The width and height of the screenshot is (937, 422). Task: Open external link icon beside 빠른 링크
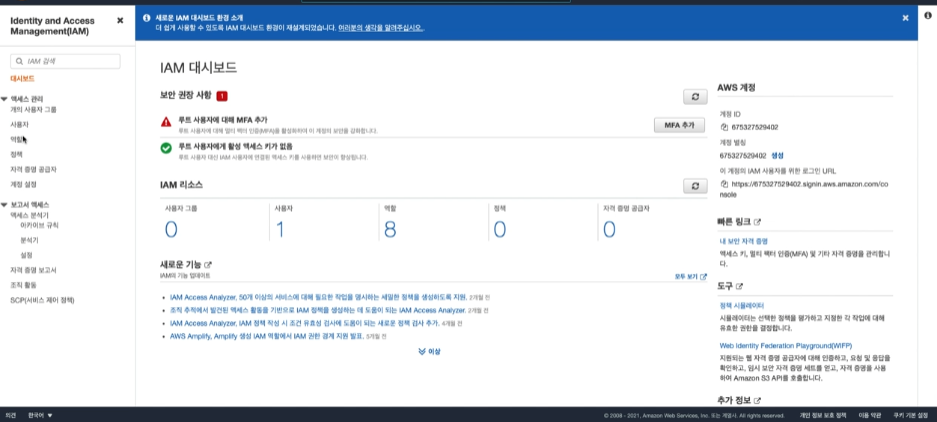[x=757, y=222]
